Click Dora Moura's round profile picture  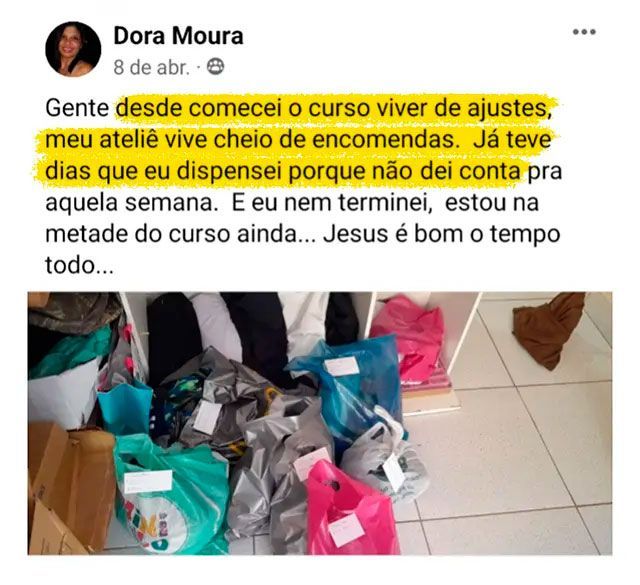tap(73, 49)
